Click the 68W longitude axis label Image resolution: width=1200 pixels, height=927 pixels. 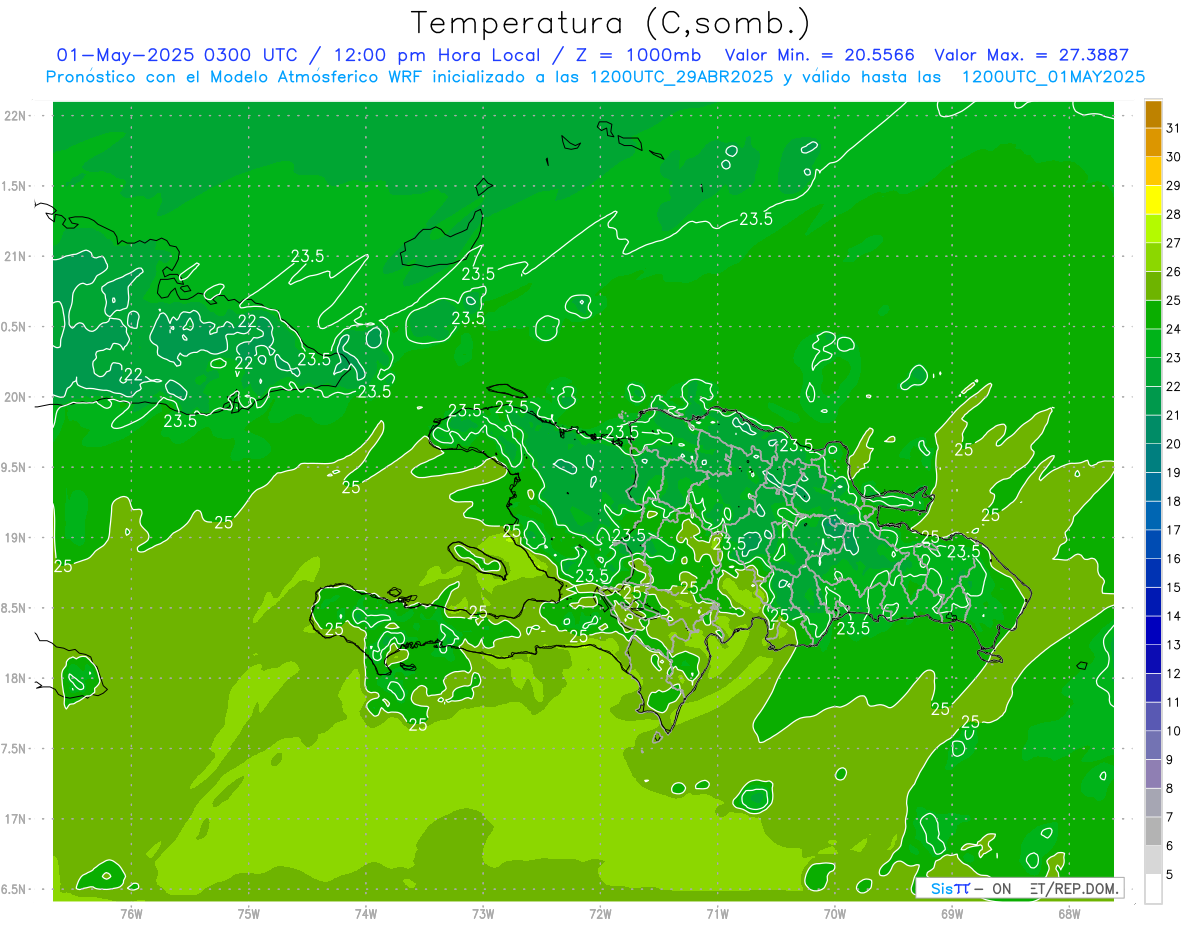(1069, 913)
